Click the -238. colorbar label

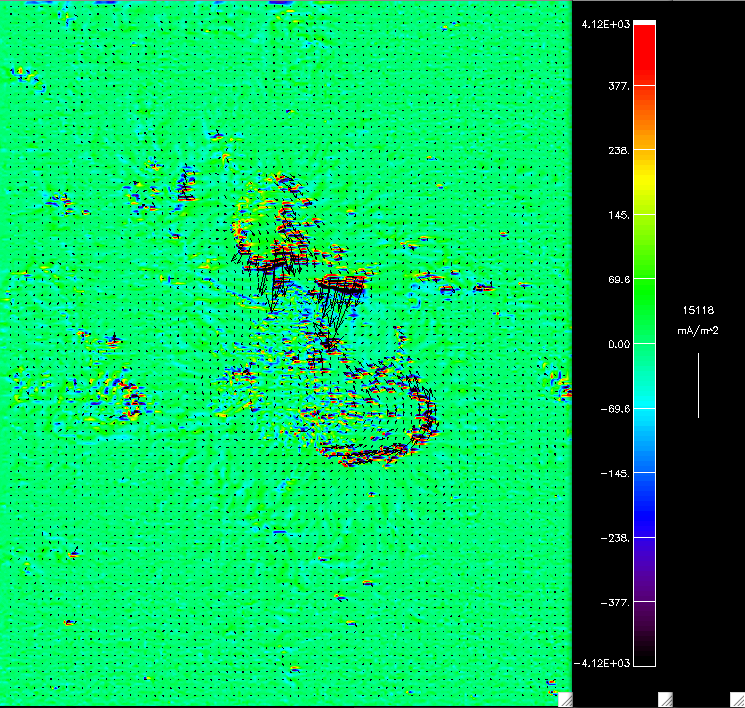pos(616,538)
